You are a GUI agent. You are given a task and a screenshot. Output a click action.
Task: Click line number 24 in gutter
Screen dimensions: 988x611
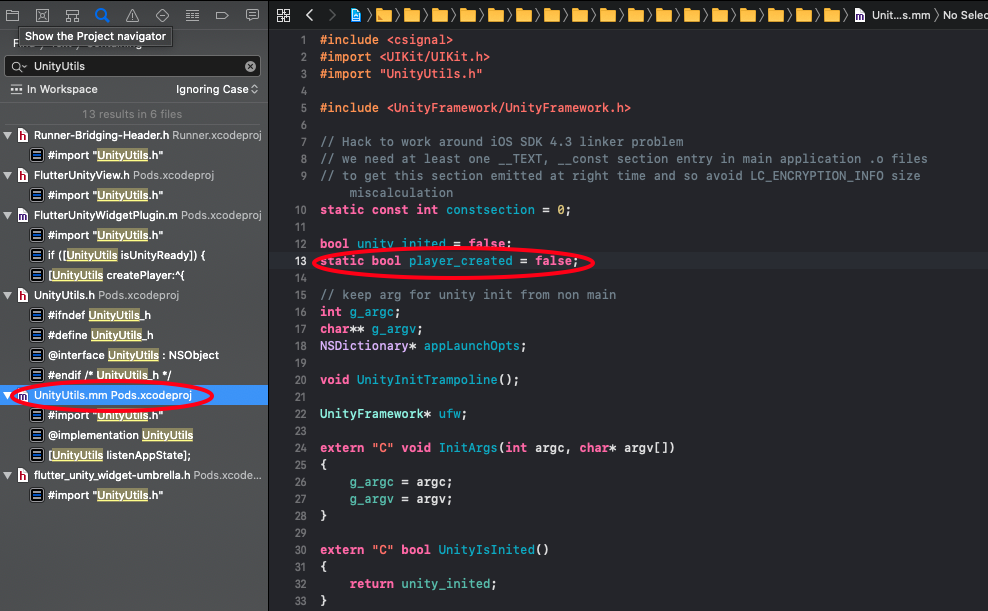pyautogui.click(x=301, y=448)
